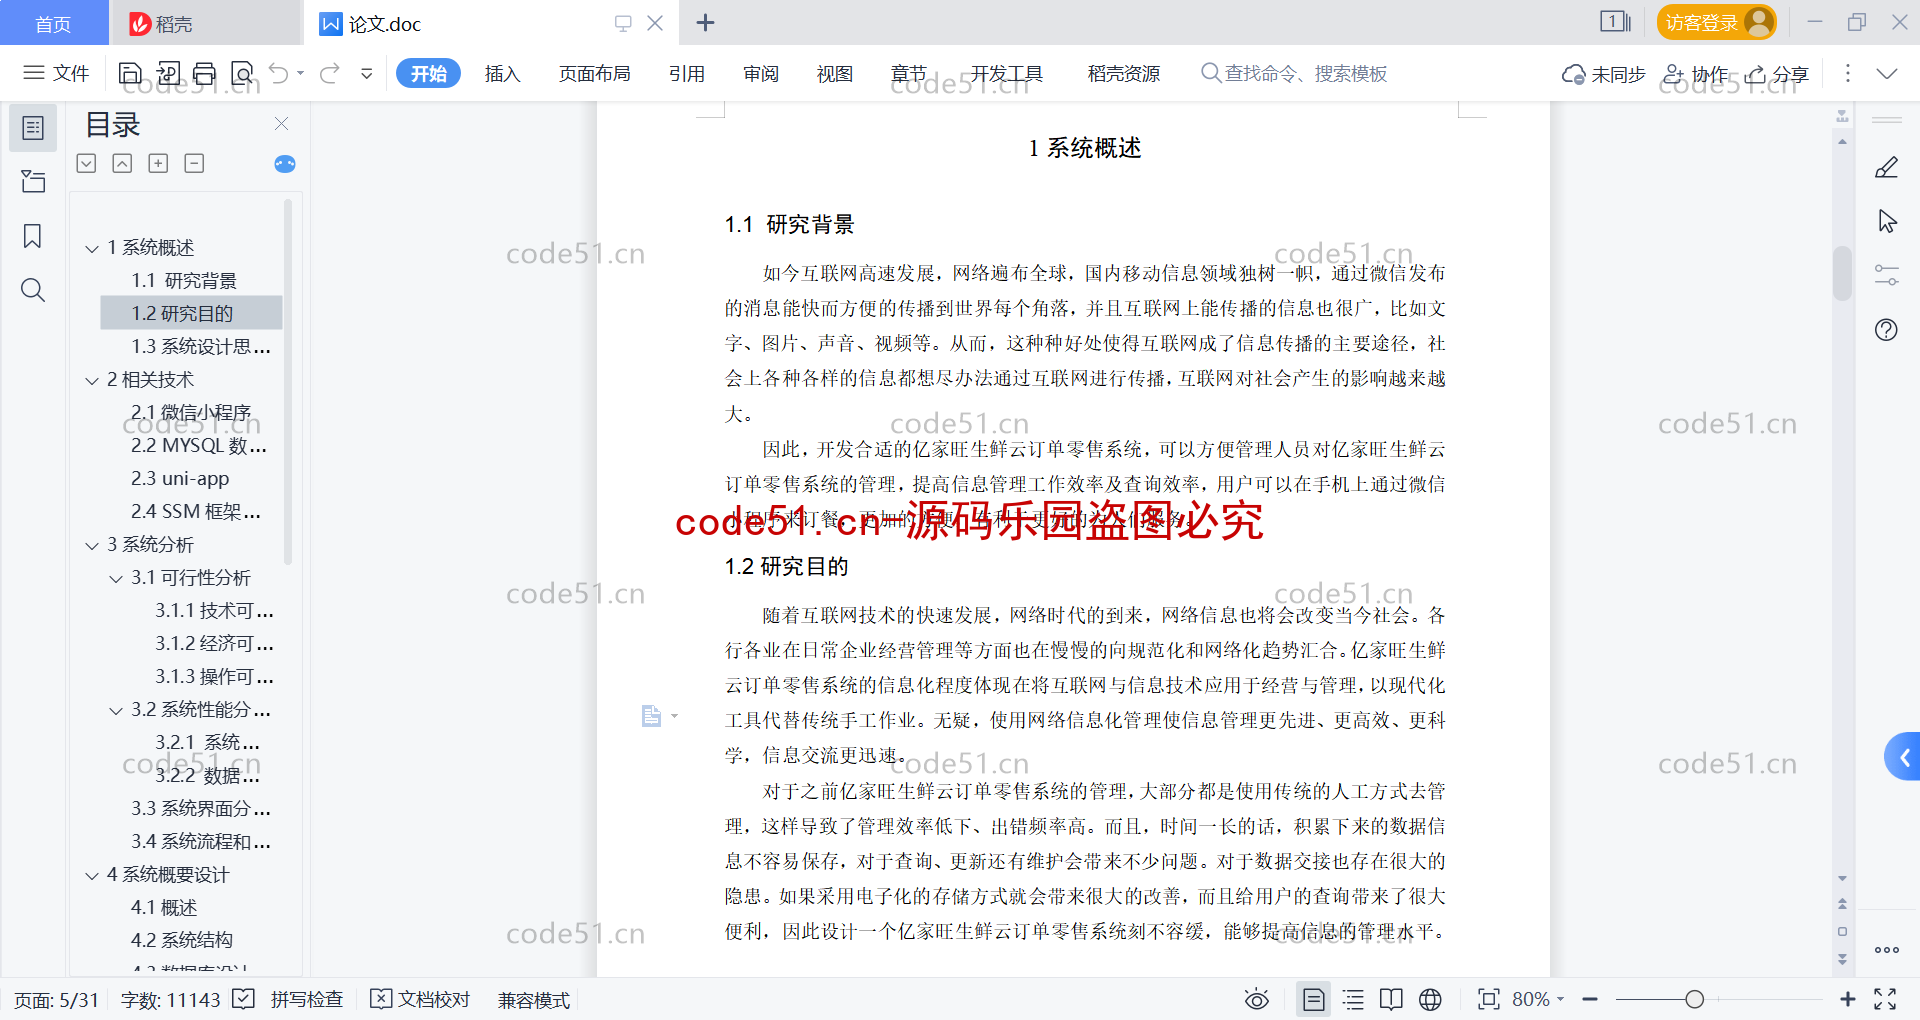
Task: Click the minus outline level icon
Action: click(194, 163)
